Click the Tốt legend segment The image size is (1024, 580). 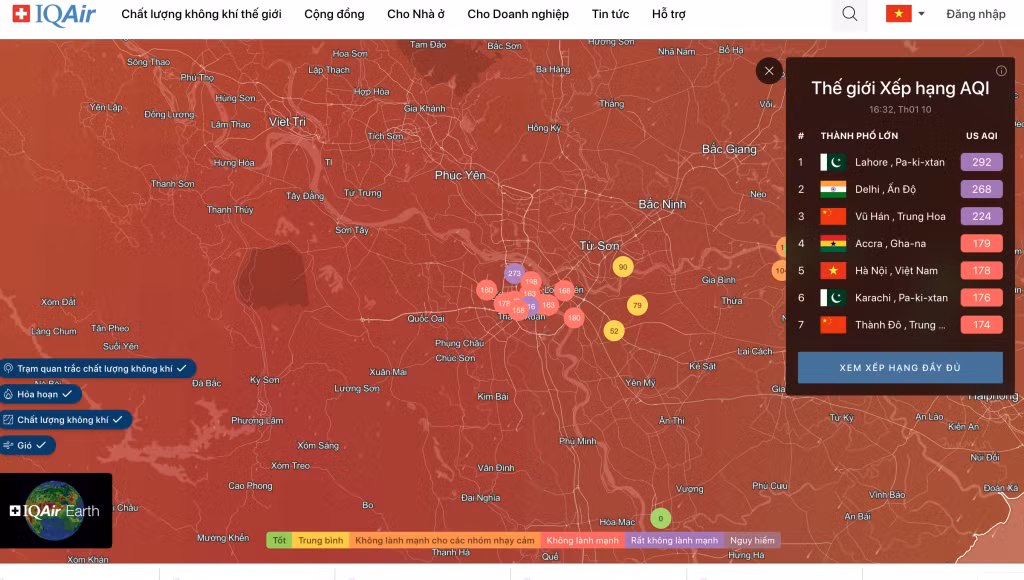click(x=280, y=540)
